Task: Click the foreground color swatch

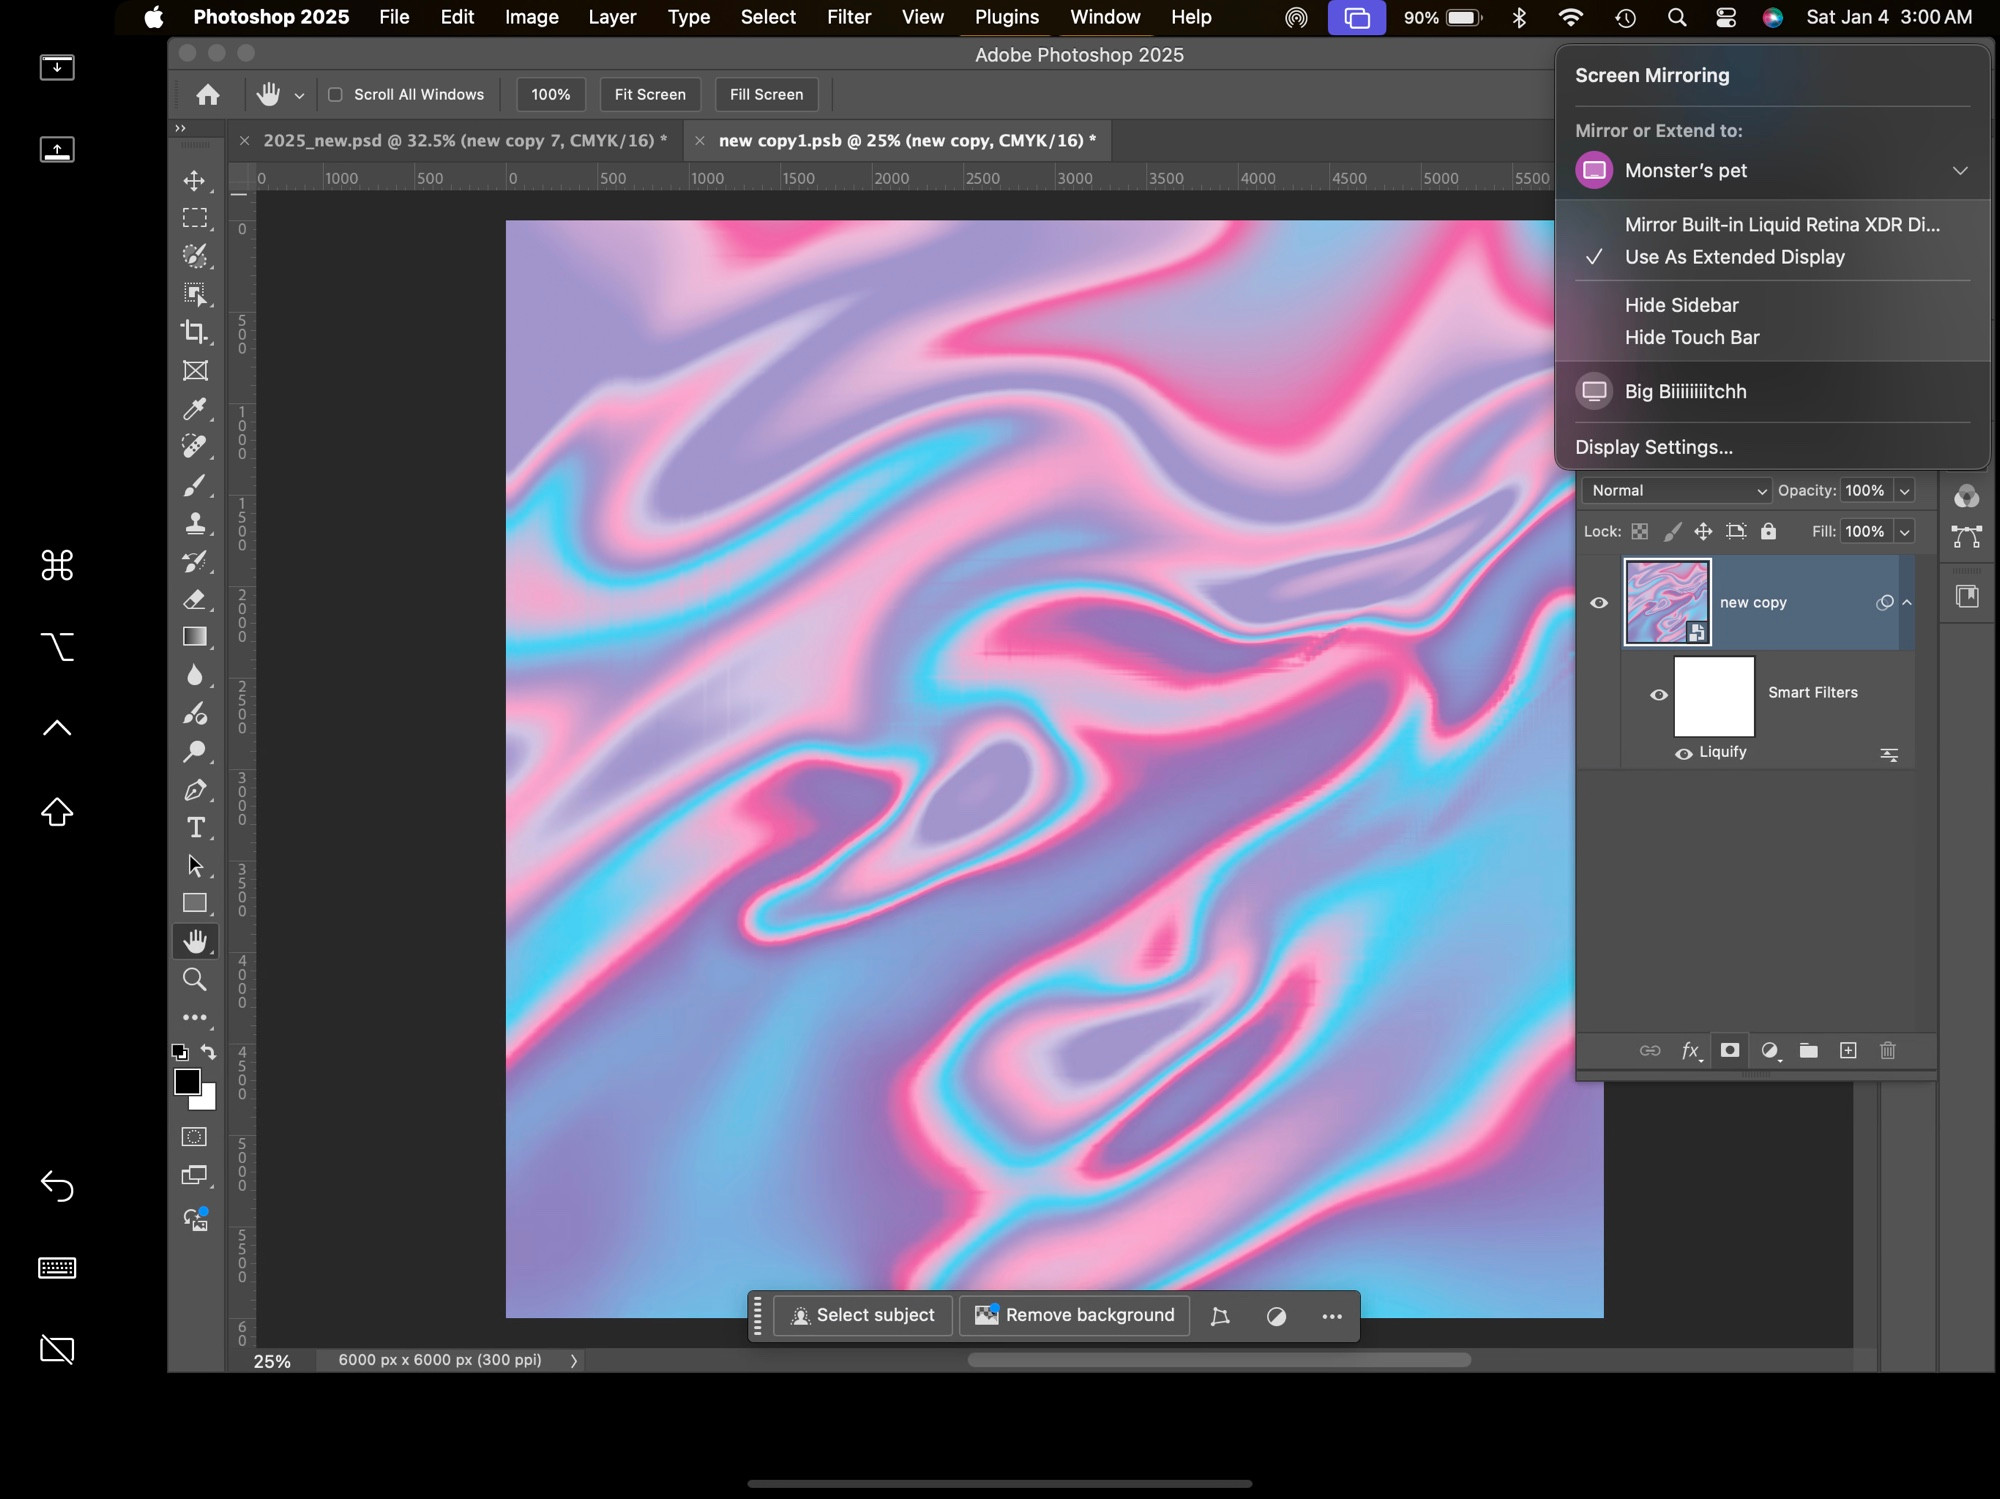Action: pos(187,1082)
